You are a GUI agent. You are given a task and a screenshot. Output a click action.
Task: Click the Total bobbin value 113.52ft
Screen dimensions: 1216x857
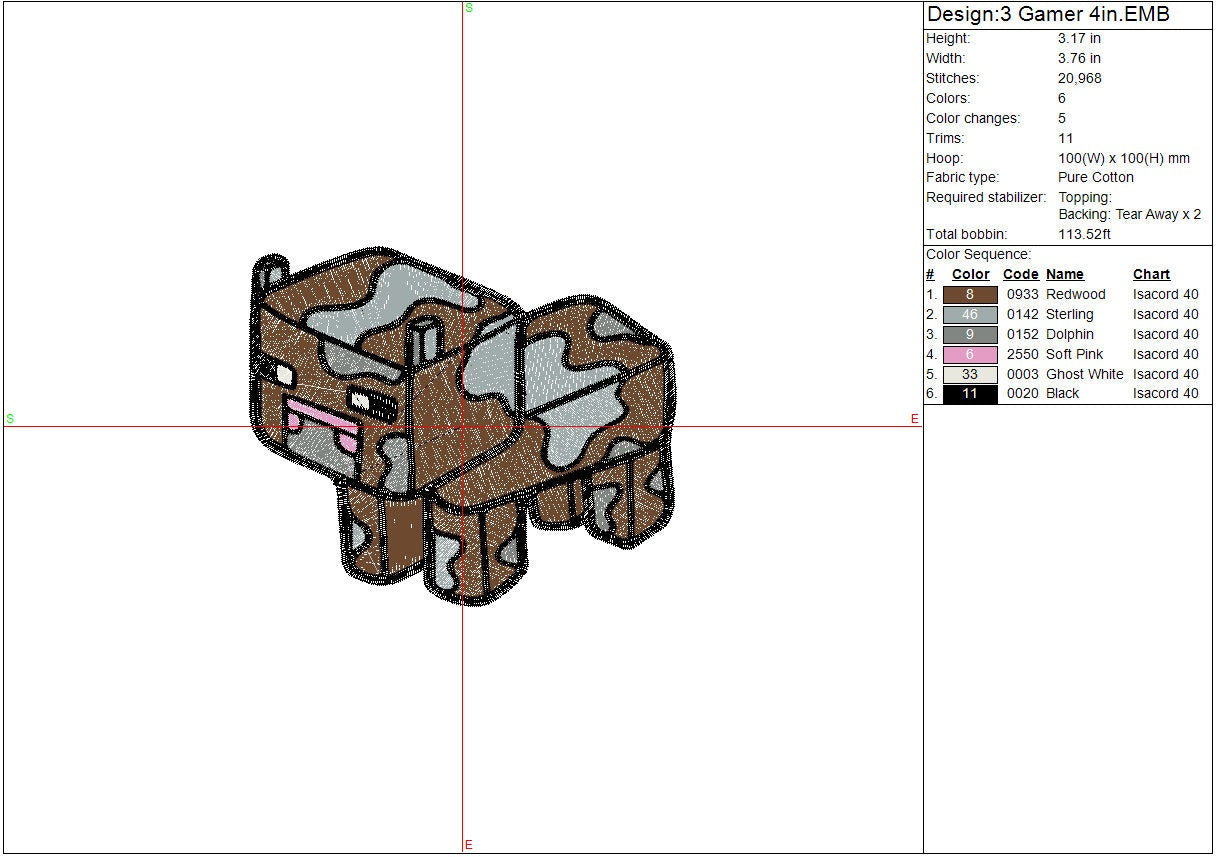click(x=1084, y=234)
